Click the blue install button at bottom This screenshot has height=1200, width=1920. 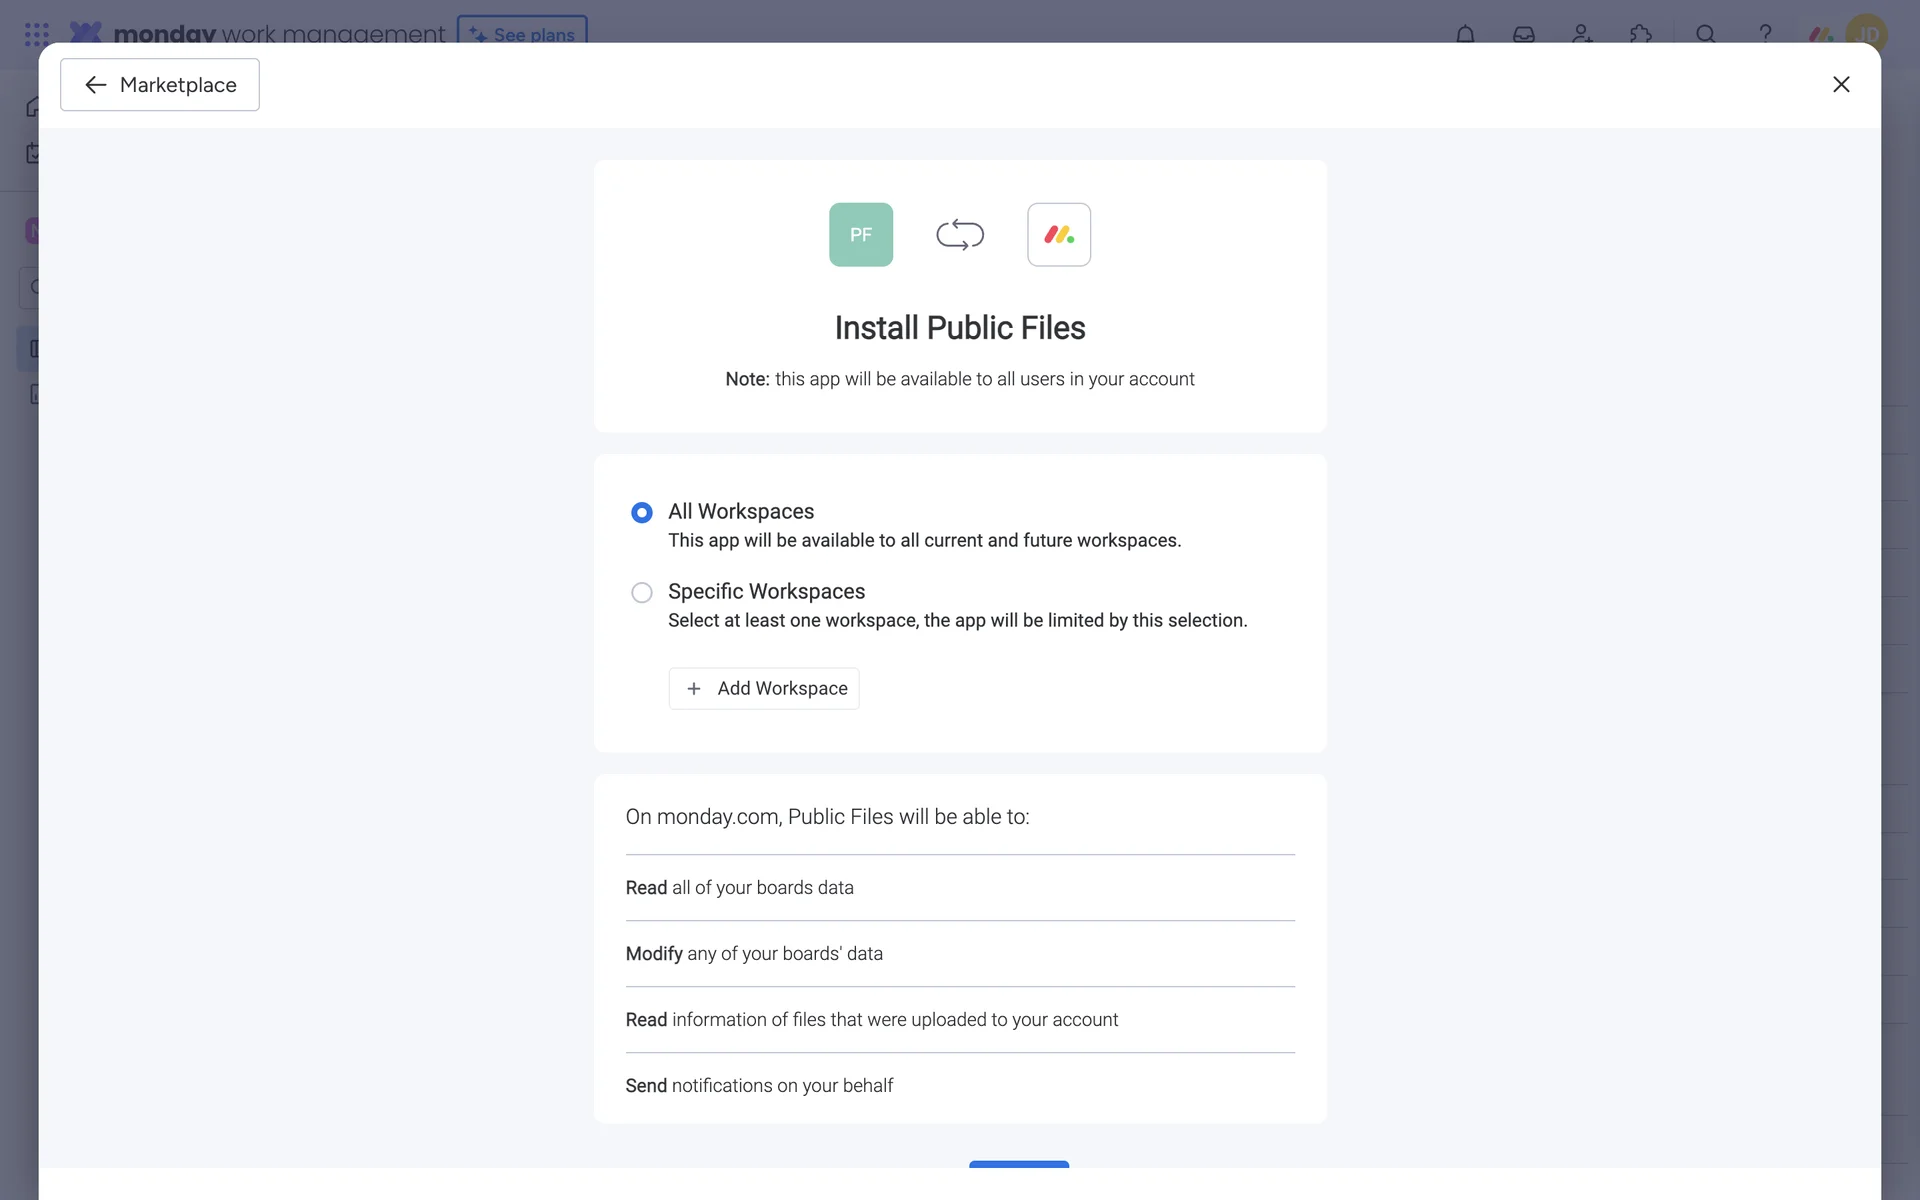tap(1018, 1164)
